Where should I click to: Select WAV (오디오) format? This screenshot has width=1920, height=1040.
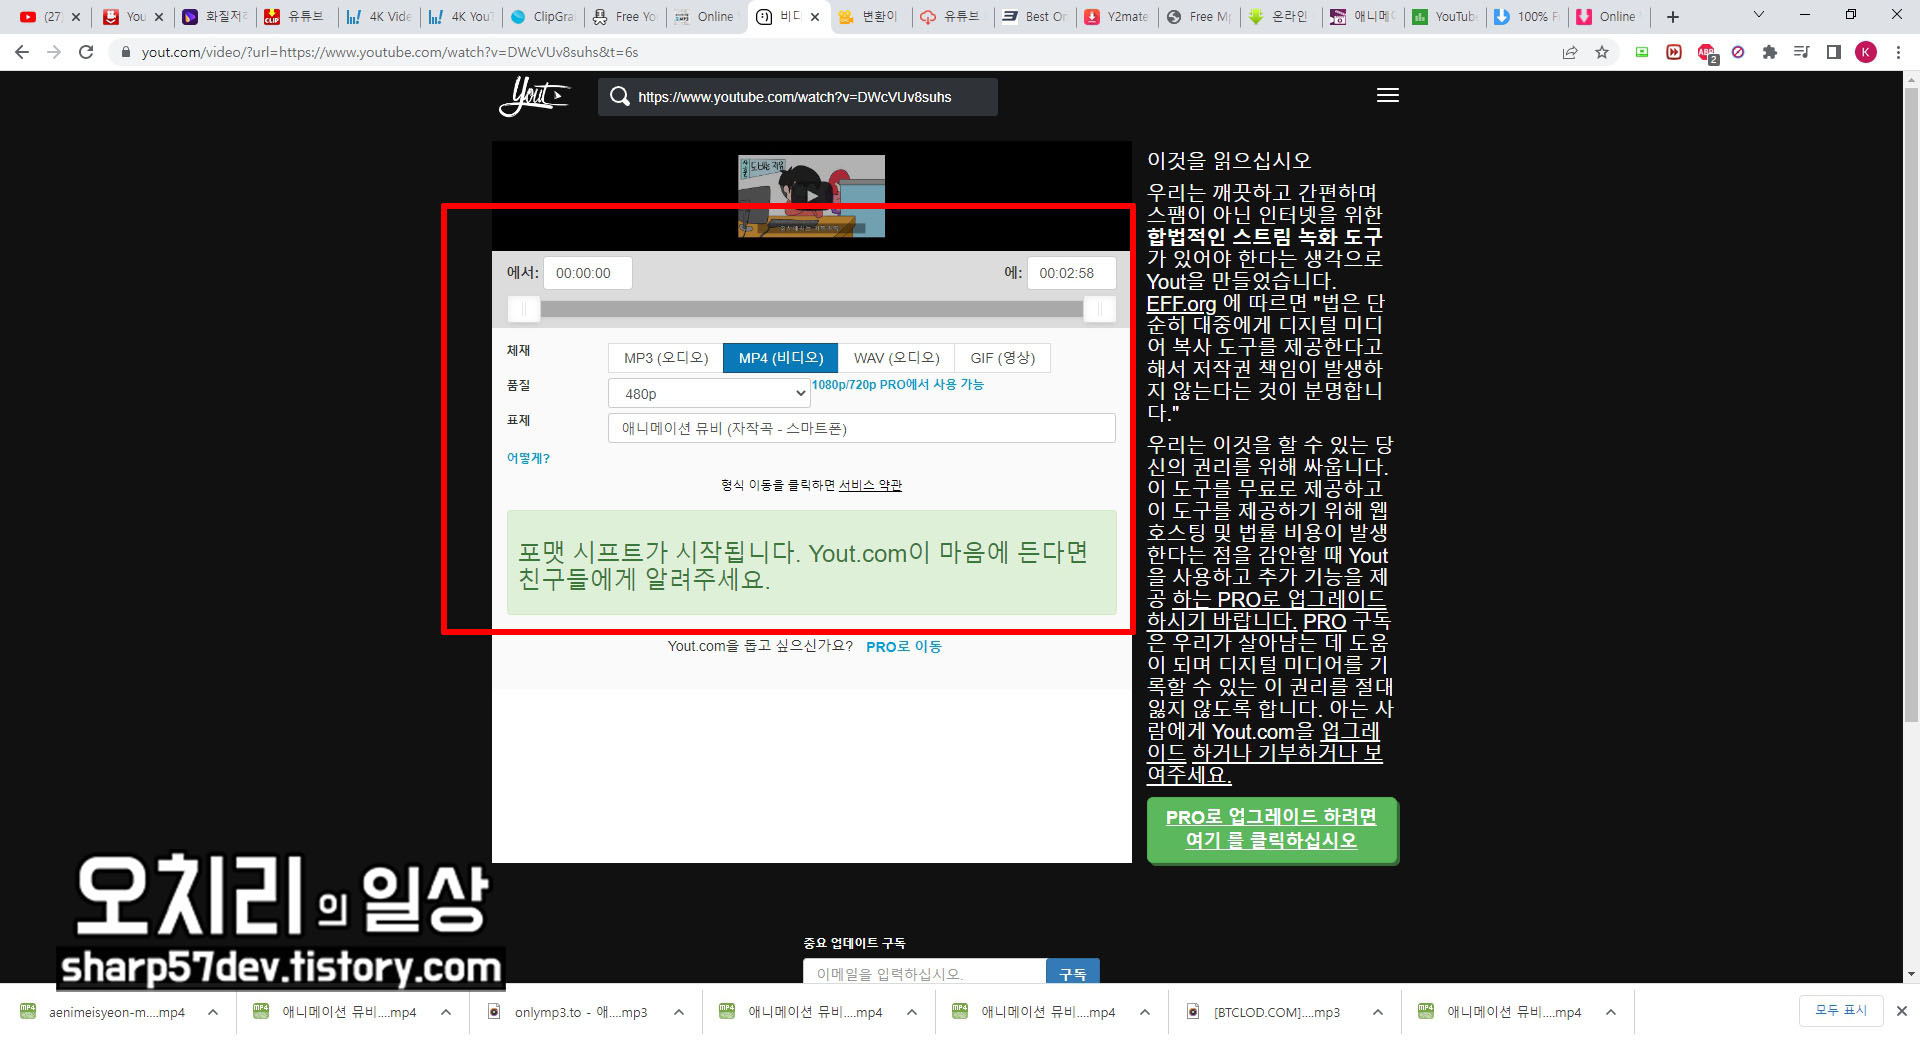coord(896,358)
